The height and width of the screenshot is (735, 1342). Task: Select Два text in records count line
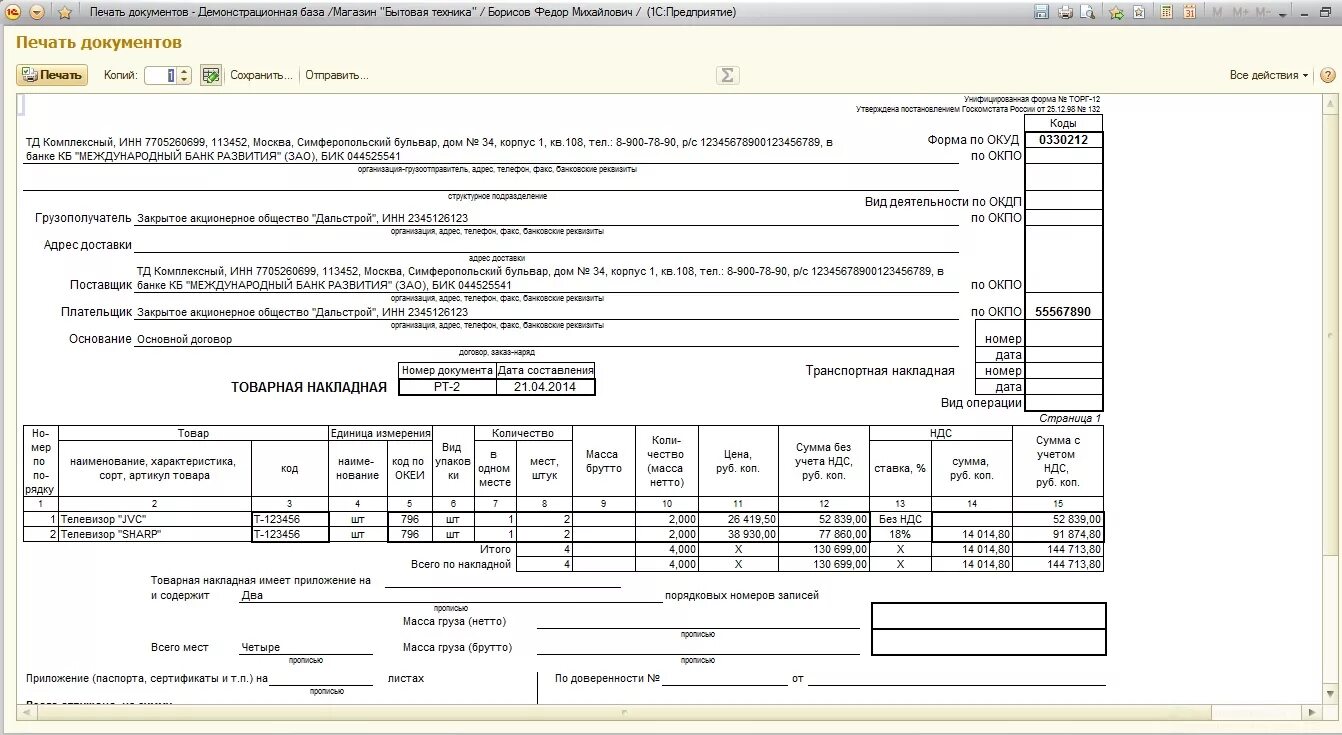tap(252, 595)
